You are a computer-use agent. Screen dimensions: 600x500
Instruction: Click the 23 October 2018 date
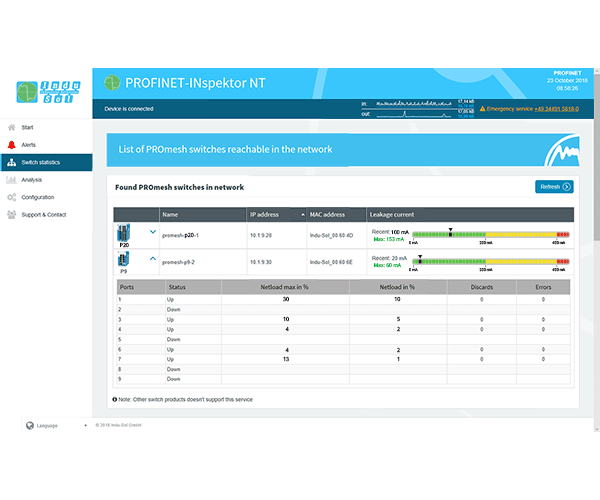tap(567, 80)
